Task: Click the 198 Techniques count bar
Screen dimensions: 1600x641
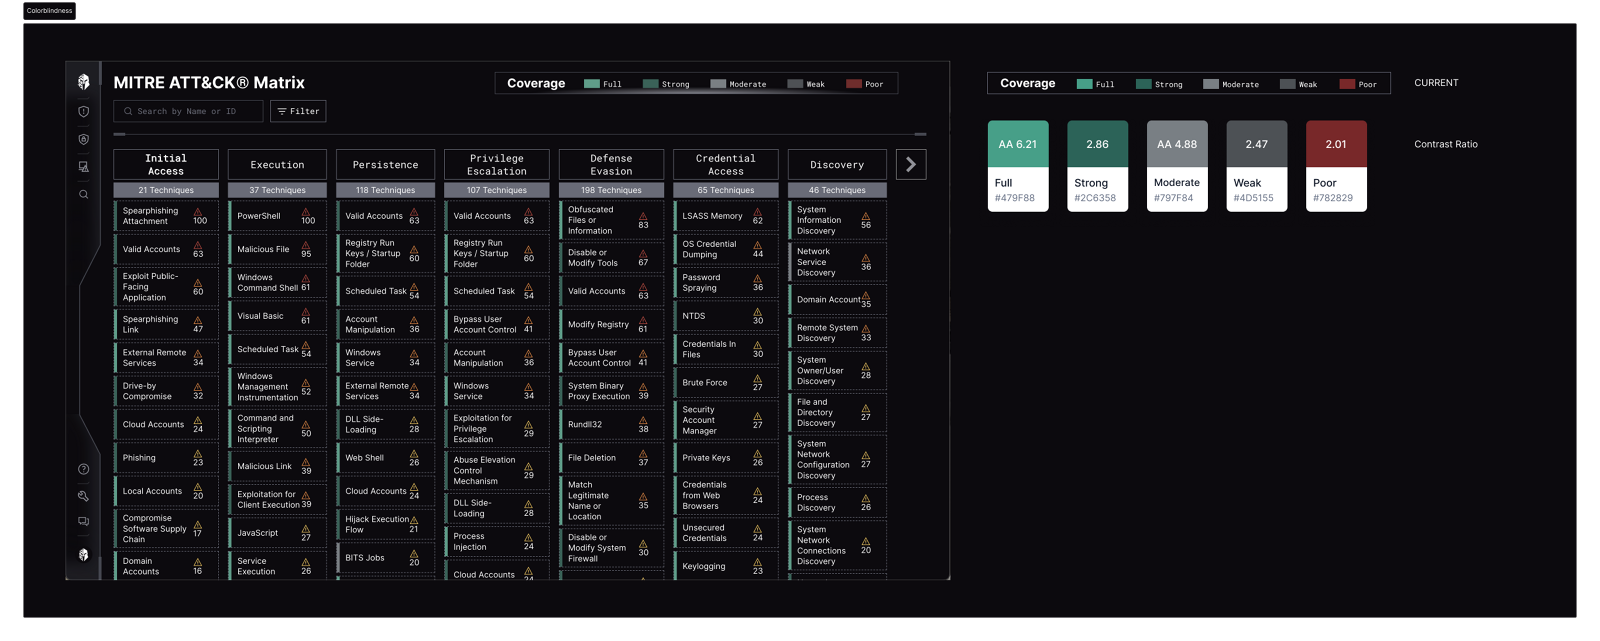Action: pyautogui.click(x=611, y=190)
